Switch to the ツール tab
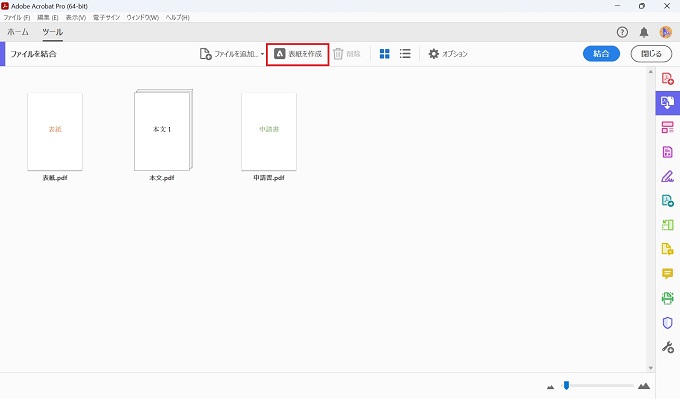 [52, 32]
